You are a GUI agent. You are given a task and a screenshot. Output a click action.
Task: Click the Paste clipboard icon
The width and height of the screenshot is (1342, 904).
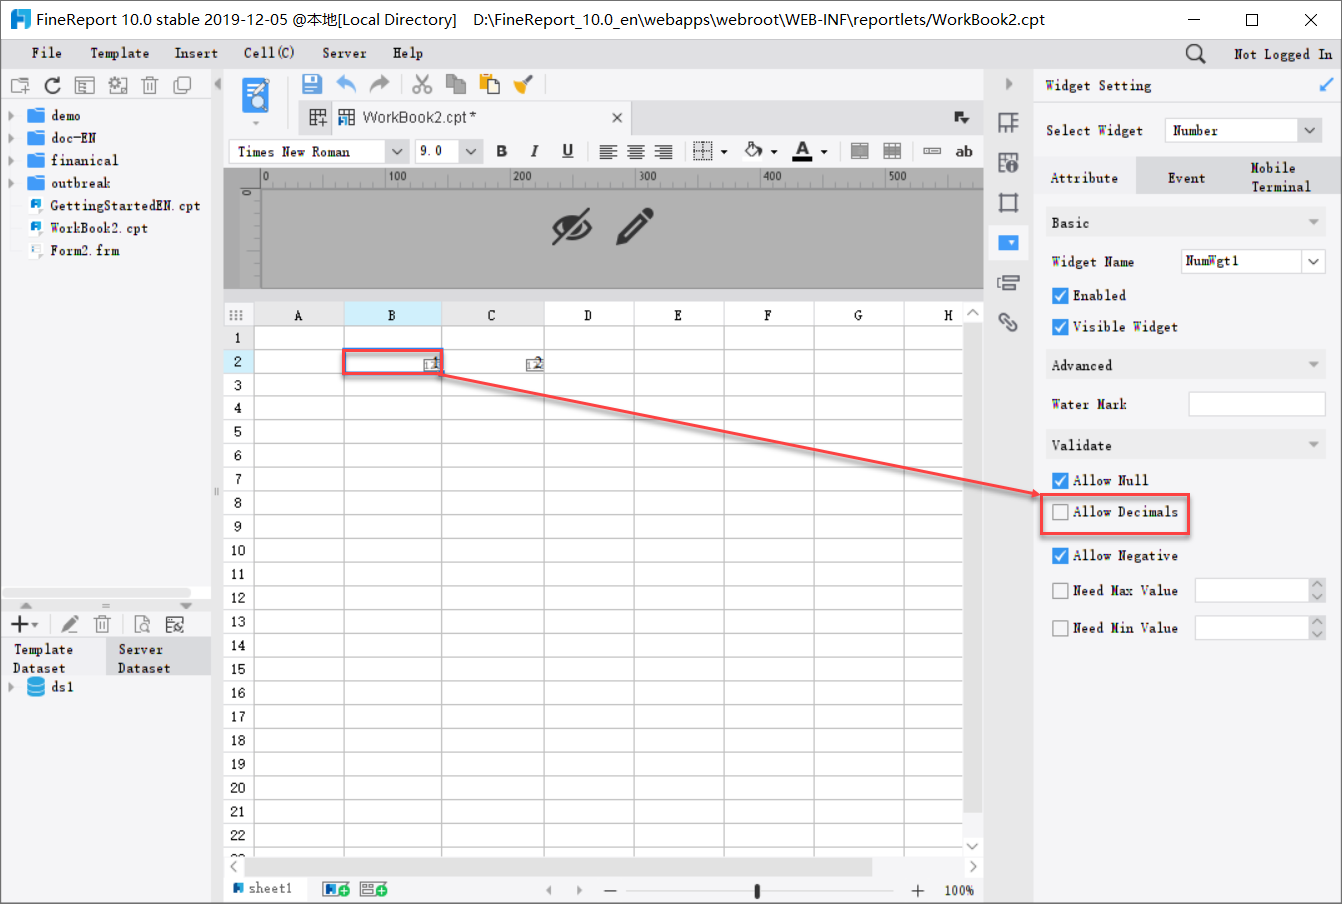point(489,85)
